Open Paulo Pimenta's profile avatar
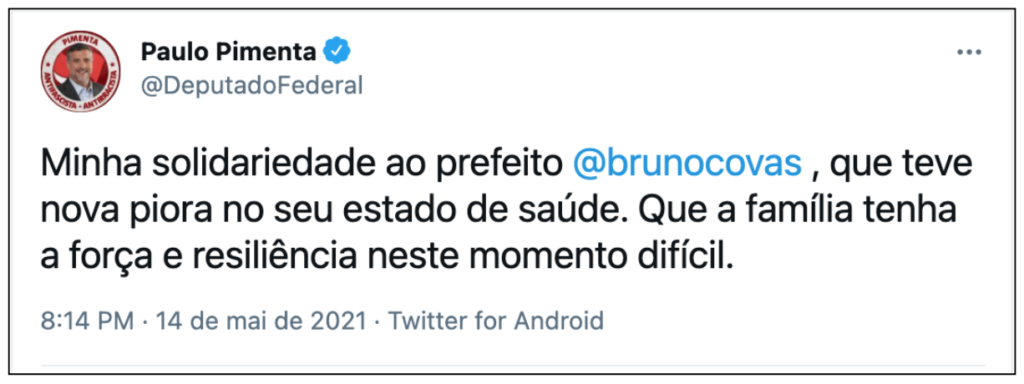 point(81,70)
